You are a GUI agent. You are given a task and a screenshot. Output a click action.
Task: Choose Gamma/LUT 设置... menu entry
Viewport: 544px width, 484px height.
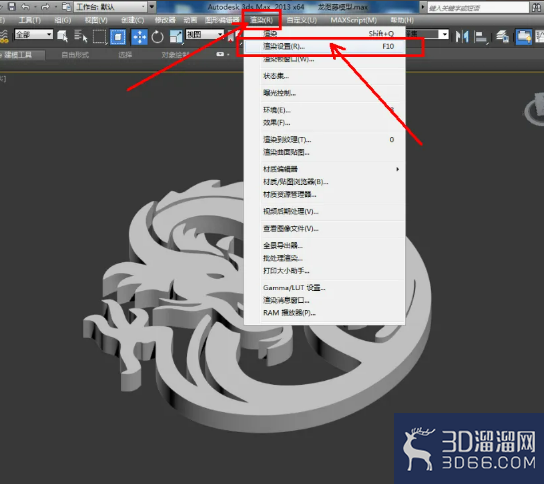(325, 288)
